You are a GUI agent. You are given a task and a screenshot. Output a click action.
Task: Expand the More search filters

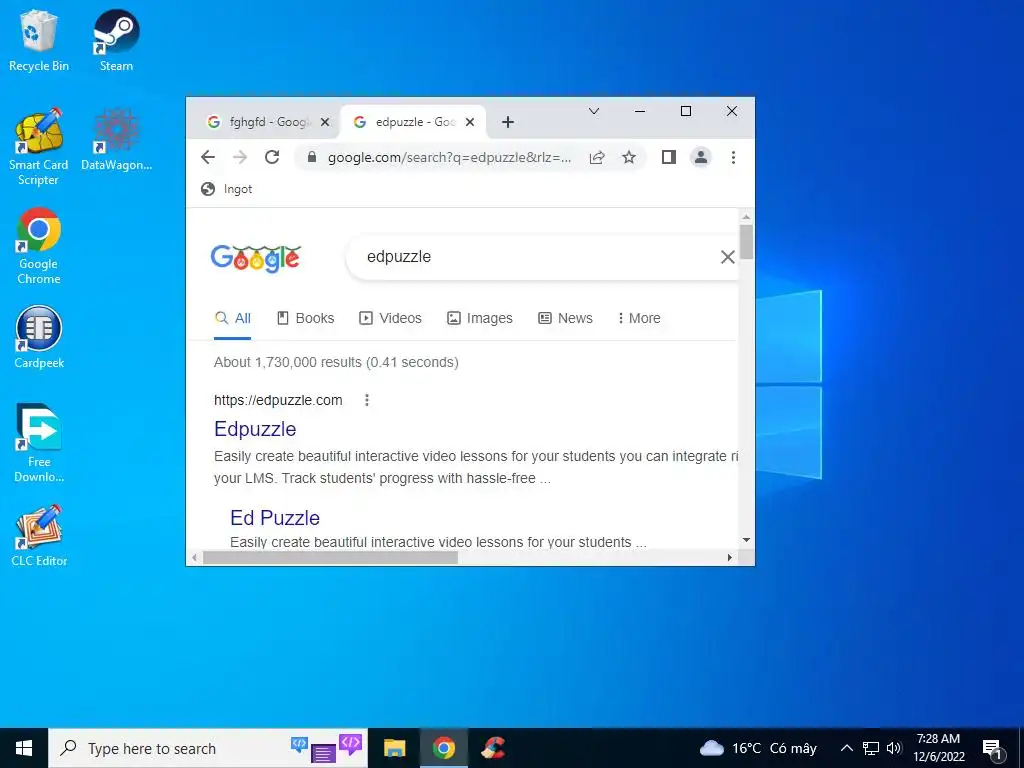[639, 318]
